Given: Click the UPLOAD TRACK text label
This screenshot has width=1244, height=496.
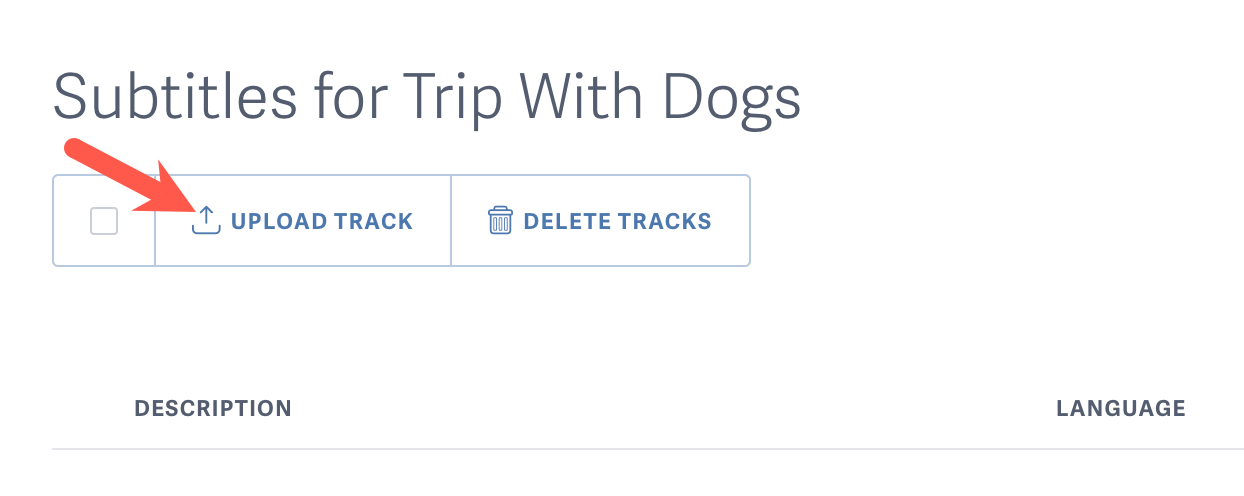Looking at the screenshot, I should pos(322,221).
